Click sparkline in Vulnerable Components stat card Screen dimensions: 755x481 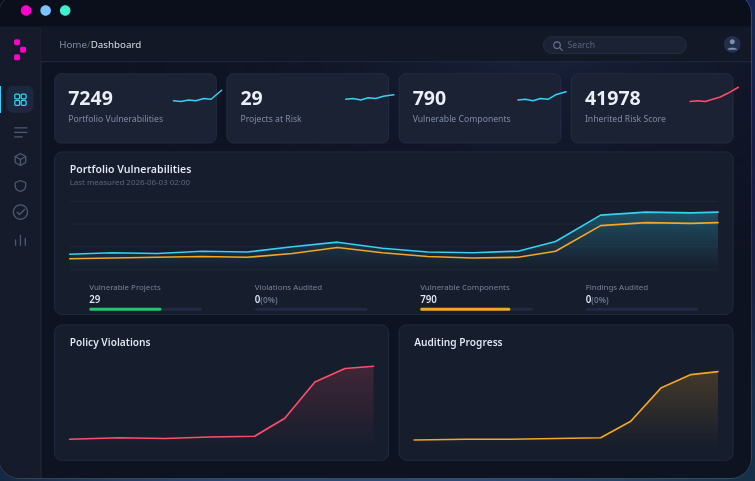click(x=542, y=96)
